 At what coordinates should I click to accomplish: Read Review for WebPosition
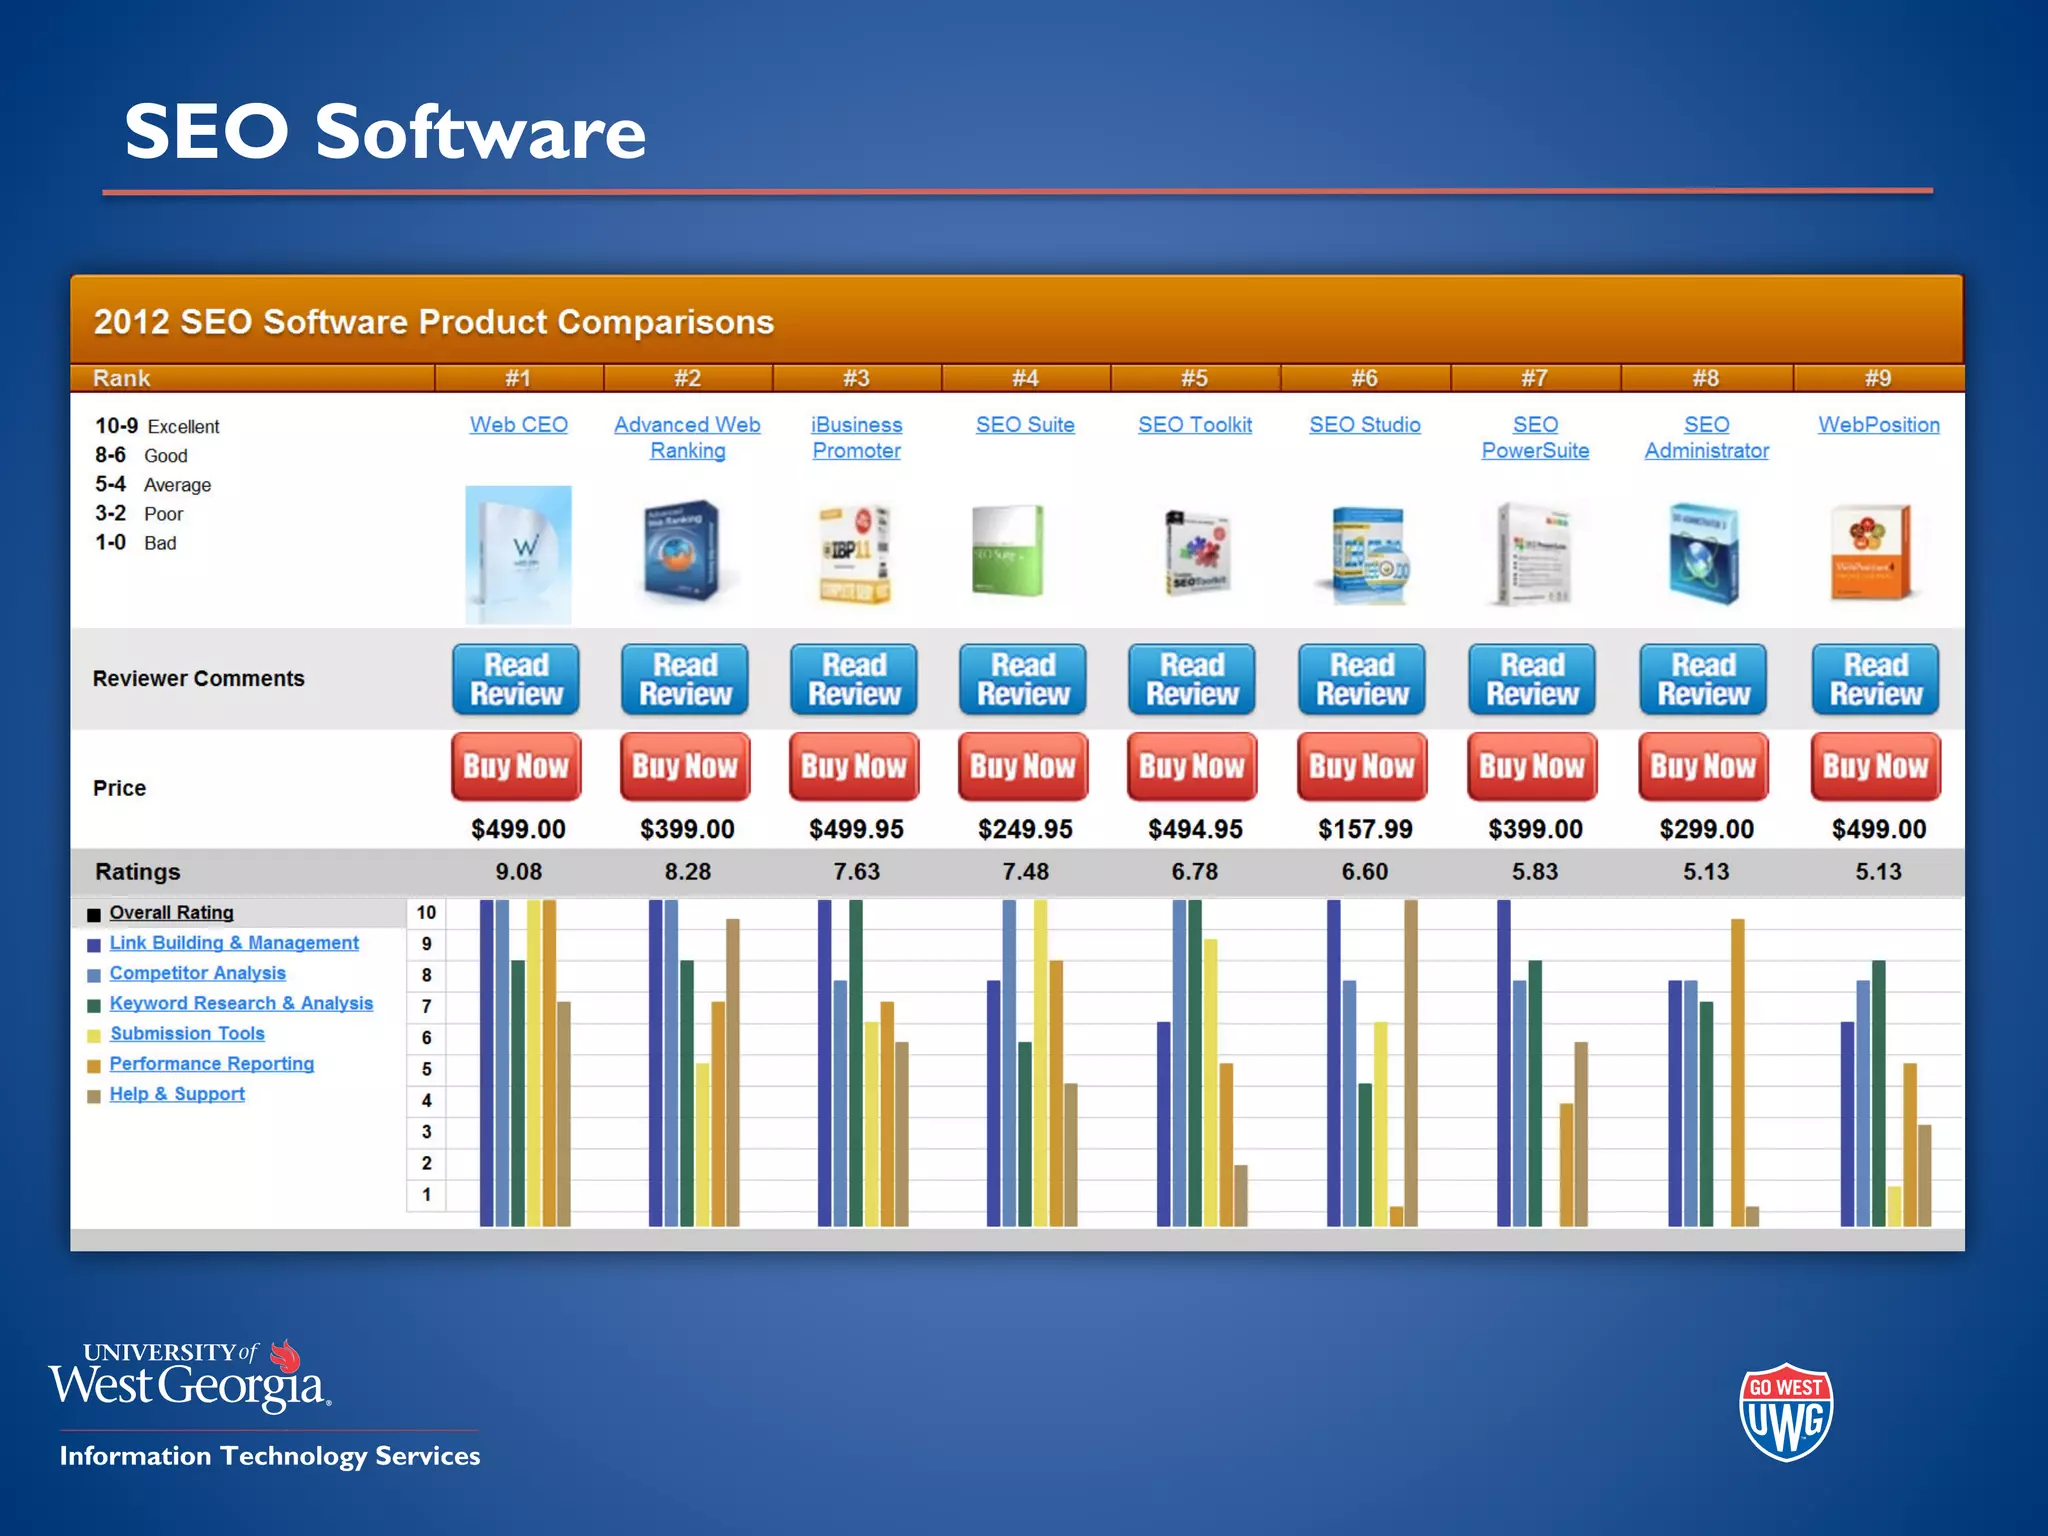pos(1875,679)
